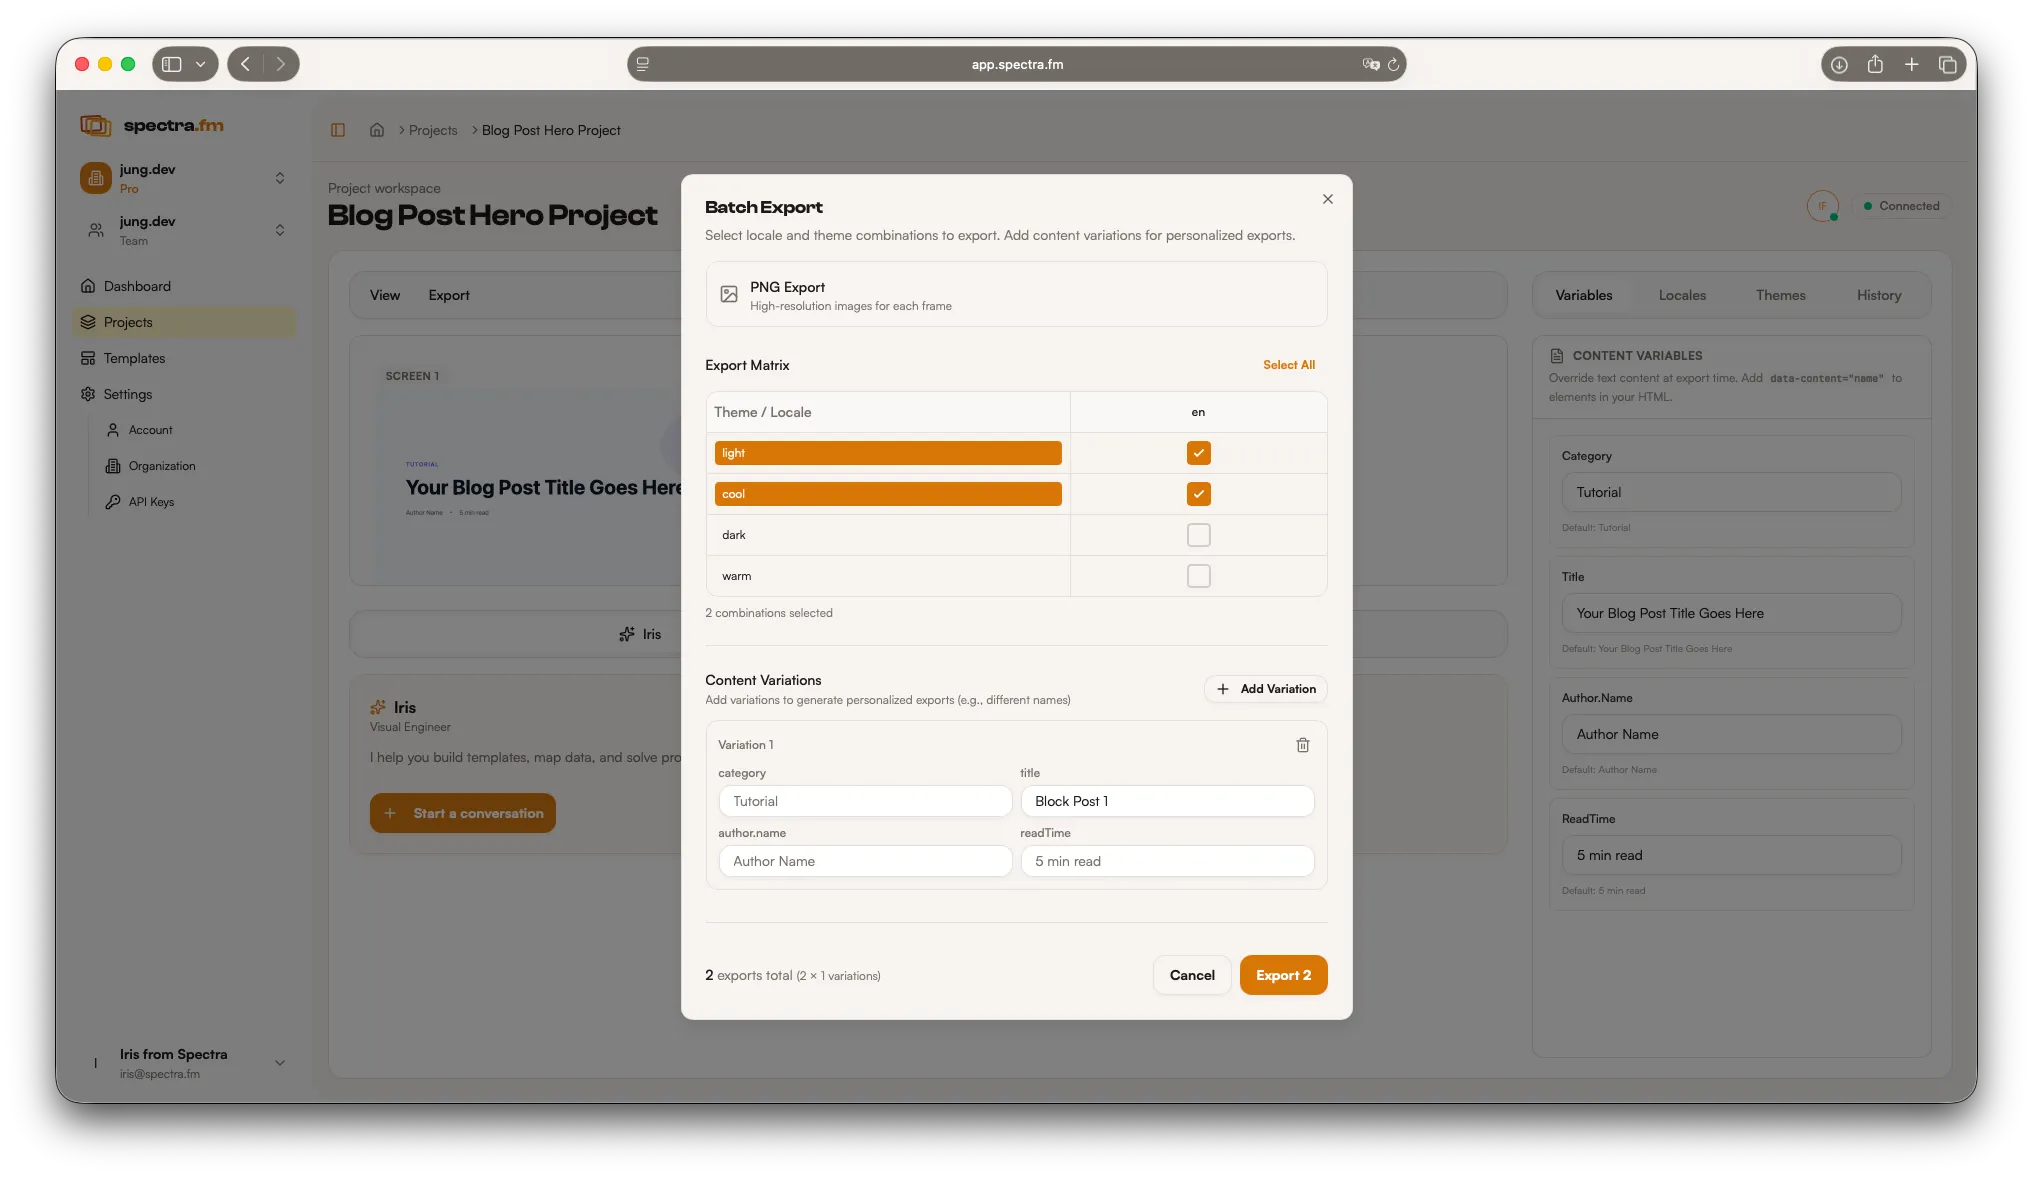Open the Themes tab
The width and height of the screenshot is (2033, 1177).
point(1780,295)
